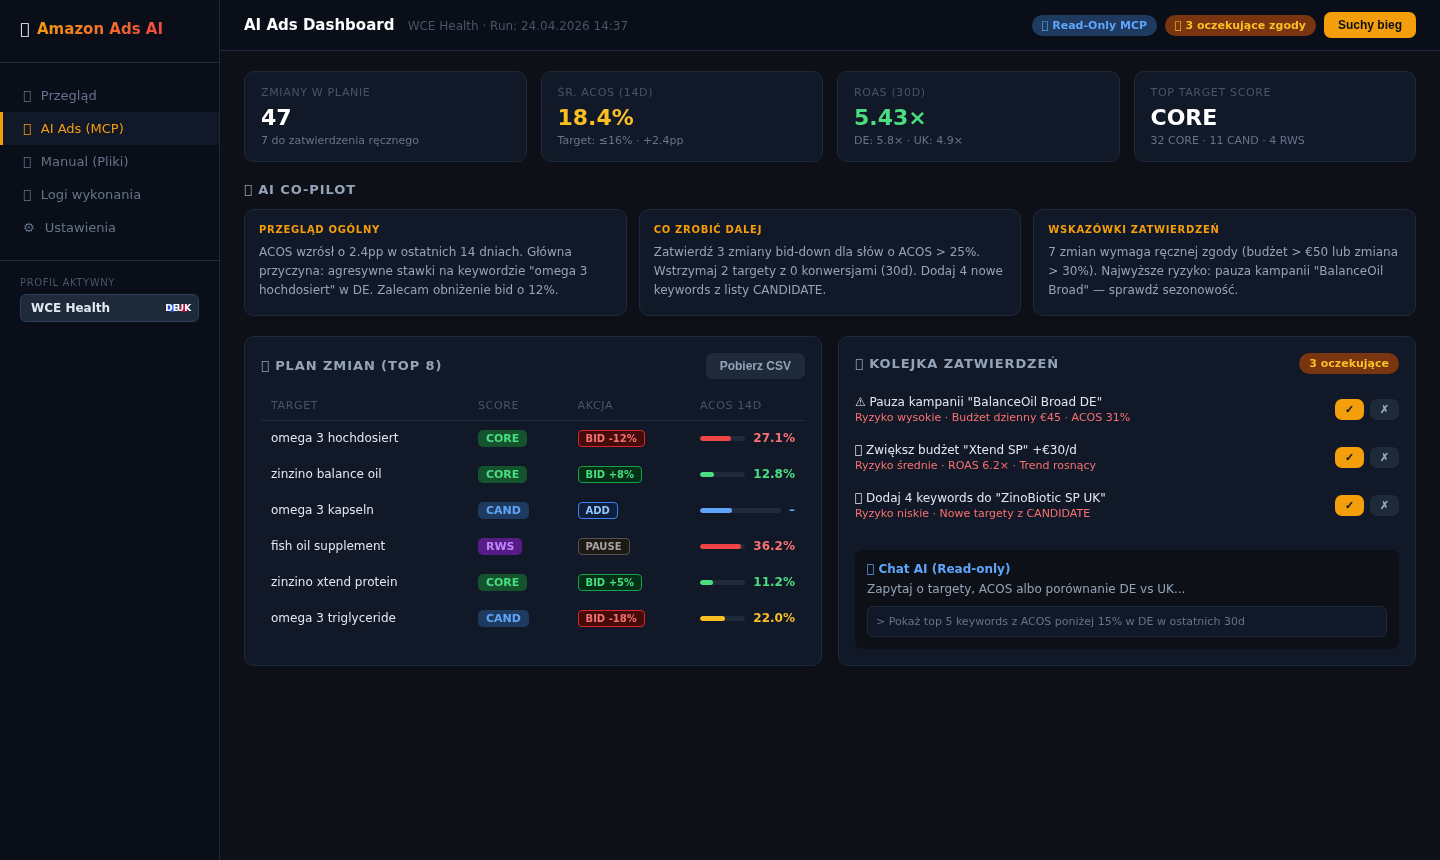The width and height of the screenshot is (1440, 860).
Task: Open the WCE Health profile selector
Action: click(x=109, y=308)
